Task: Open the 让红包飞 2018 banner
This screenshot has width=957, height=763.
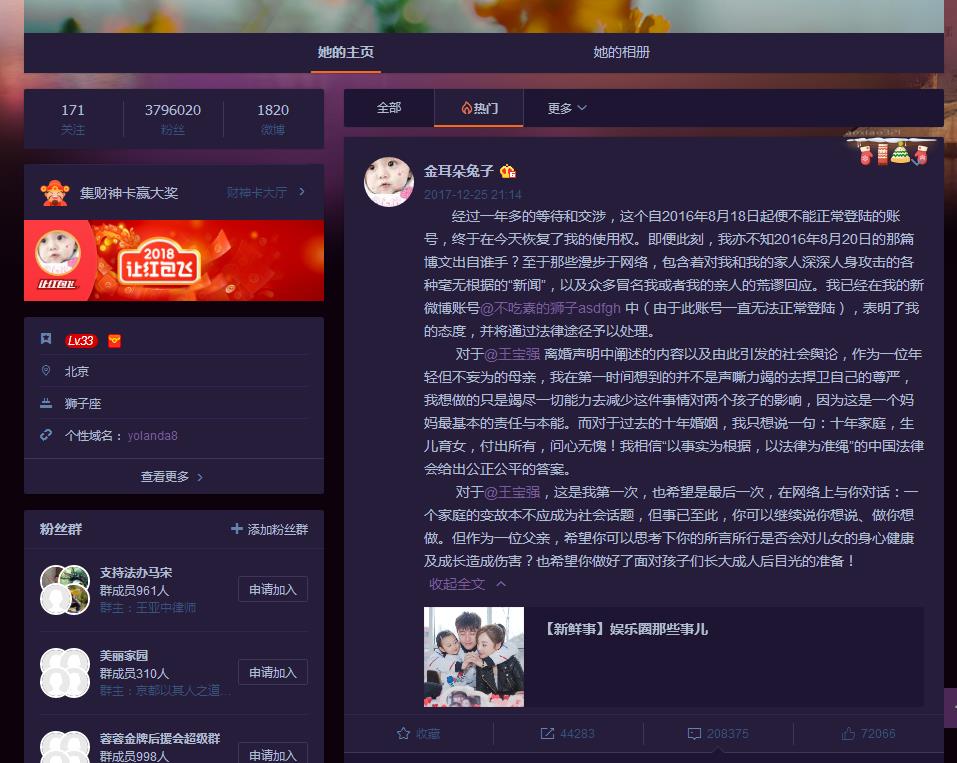Action: [174, 260]
